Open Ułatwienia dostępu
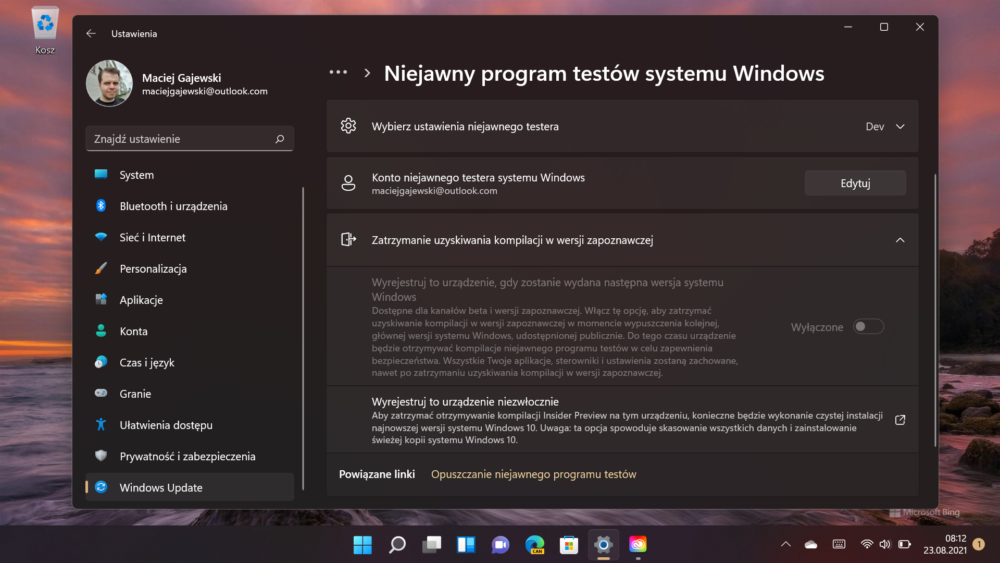1000x563 pixels. [x=189, y=425]
